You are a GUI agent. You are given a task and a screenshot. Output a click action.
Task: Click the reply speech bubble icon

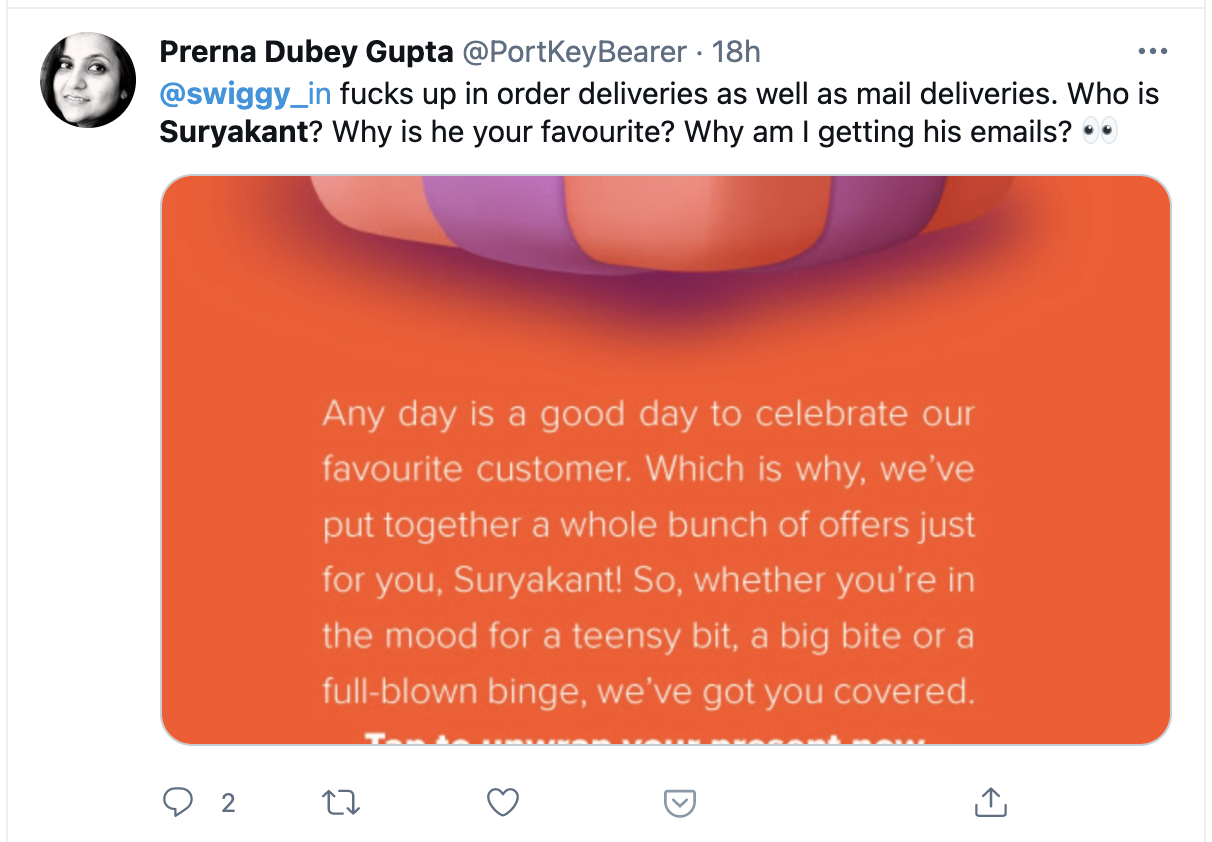pyautogui.click(x=178, y=802)
